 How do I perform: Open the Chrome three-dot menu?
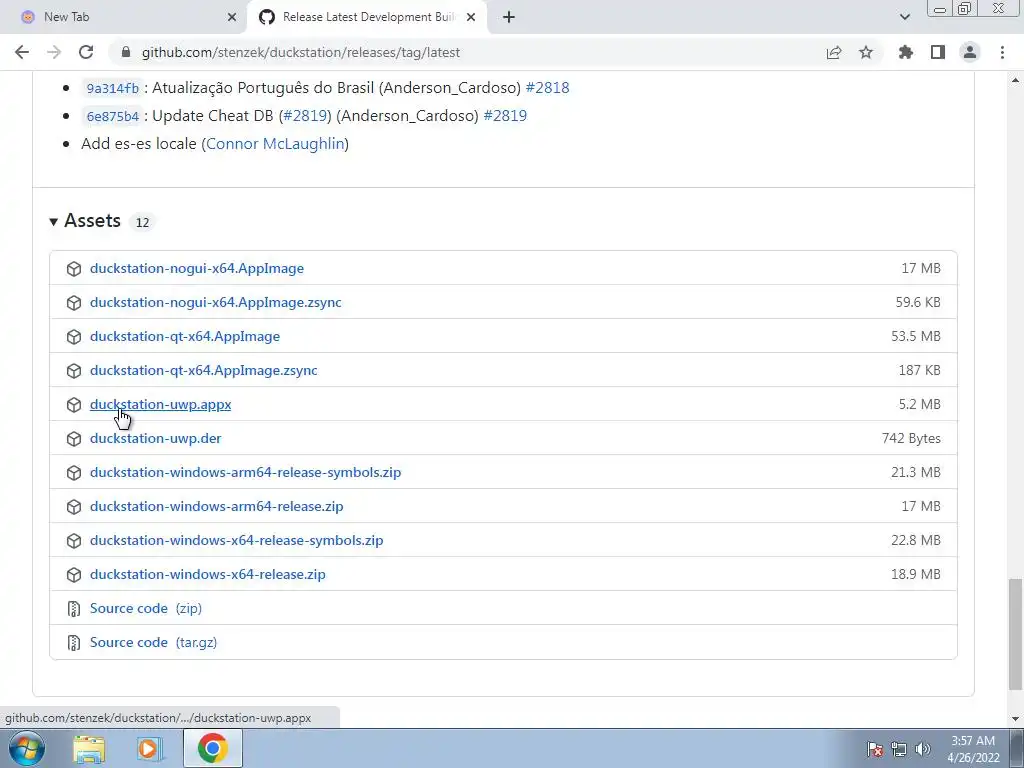(1002, 52)
